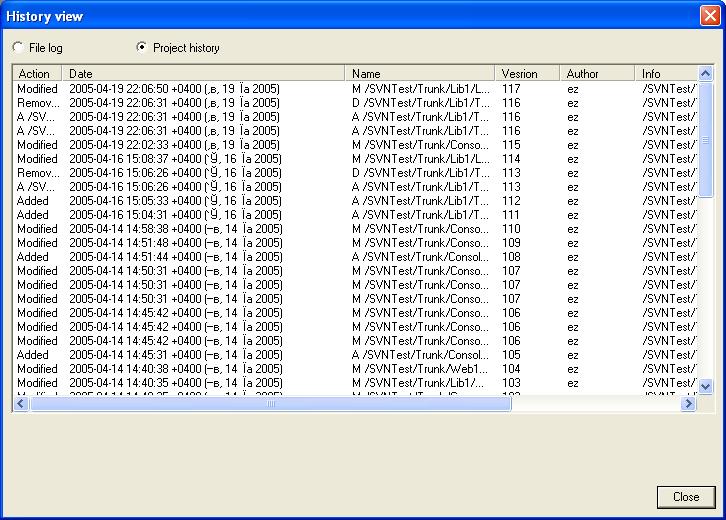
Task: Click the horizontal scrollbar left arrow
Action: [20, 404]
